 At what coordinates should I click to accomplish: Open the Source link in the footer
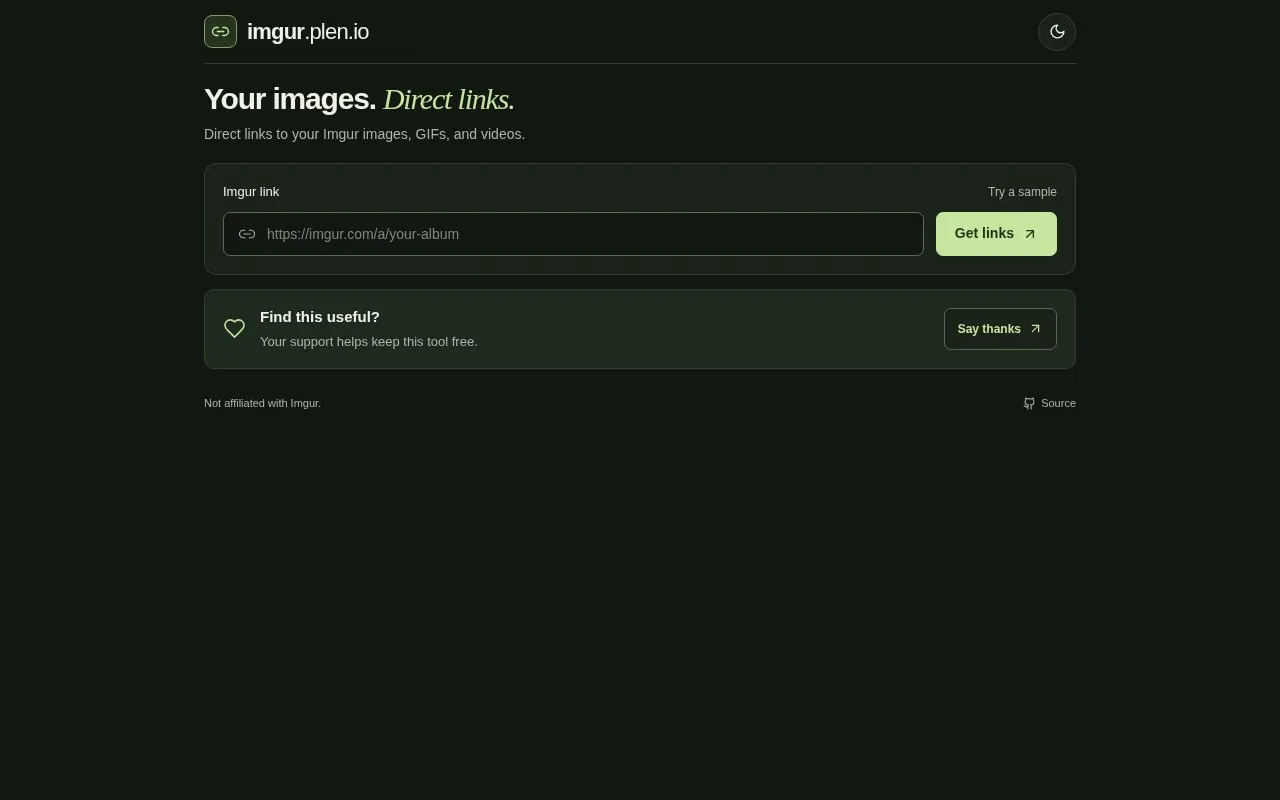[1049, 403]
